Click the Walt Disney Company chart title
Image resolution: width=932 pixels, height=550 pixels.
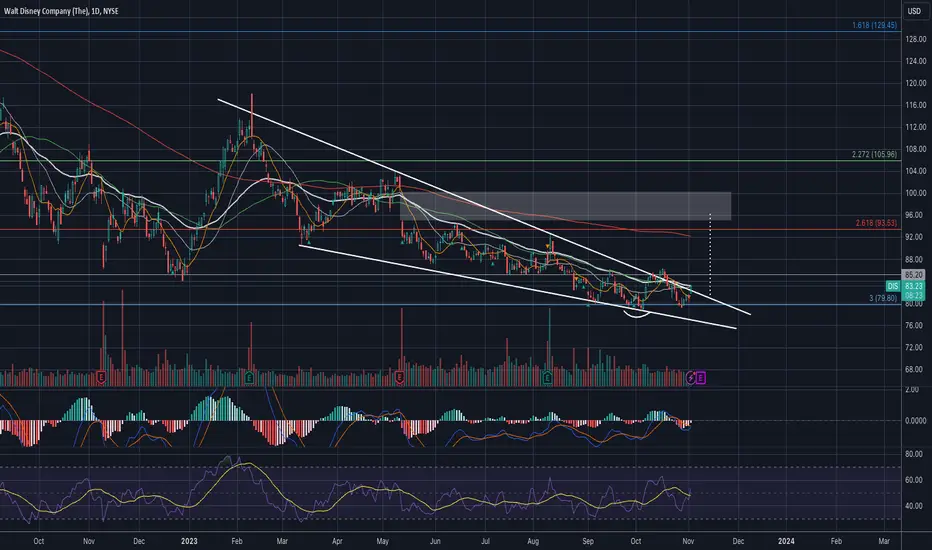tap(61, 11)
